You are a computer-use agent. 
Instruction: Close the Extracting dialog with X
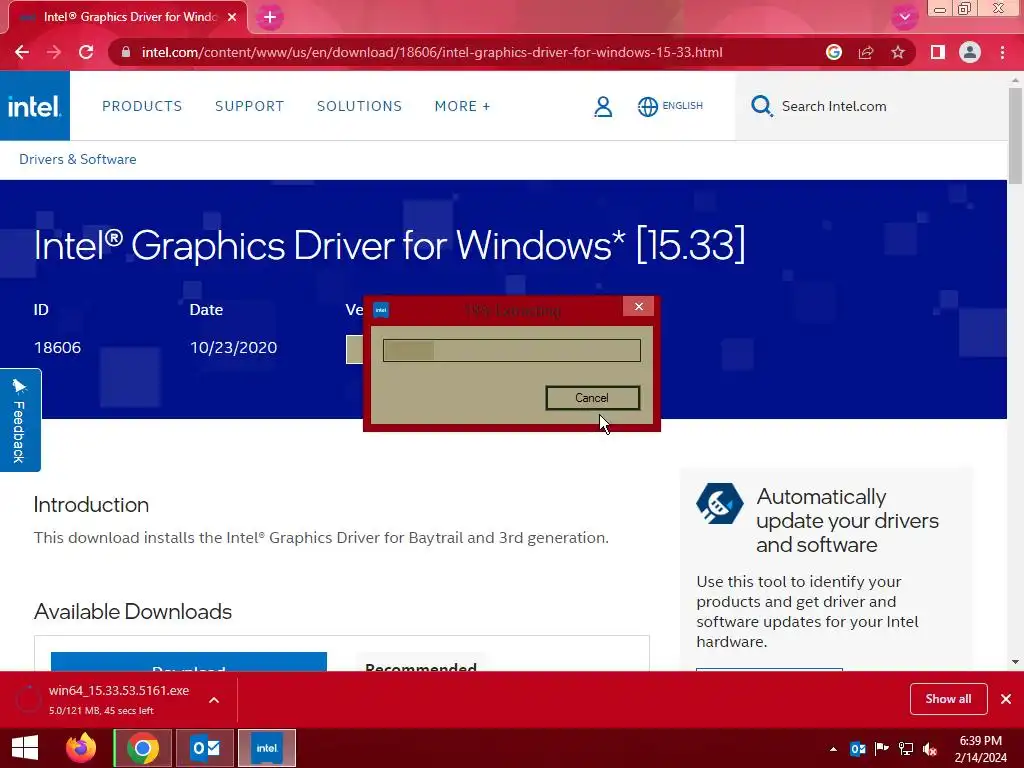(638, 306)
